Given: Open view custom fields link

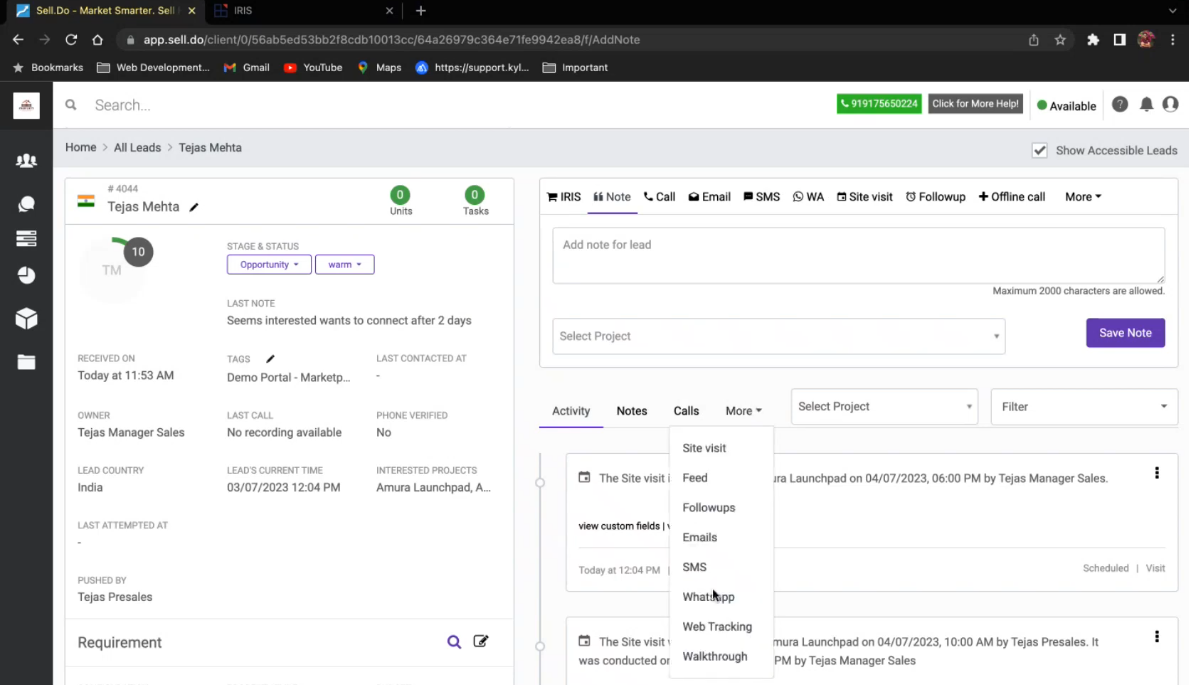Looking at the screenshot, I should (619, 526).
